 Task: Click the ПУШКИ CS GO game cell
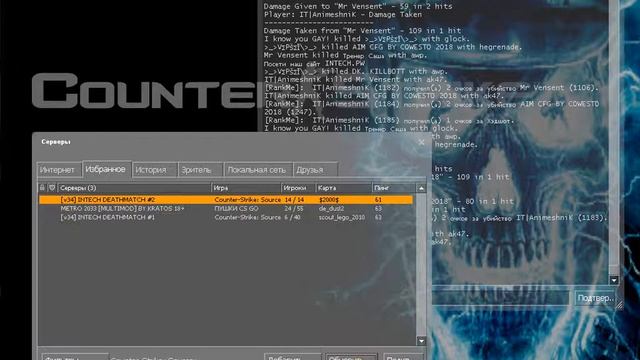[x=236, y=209]
